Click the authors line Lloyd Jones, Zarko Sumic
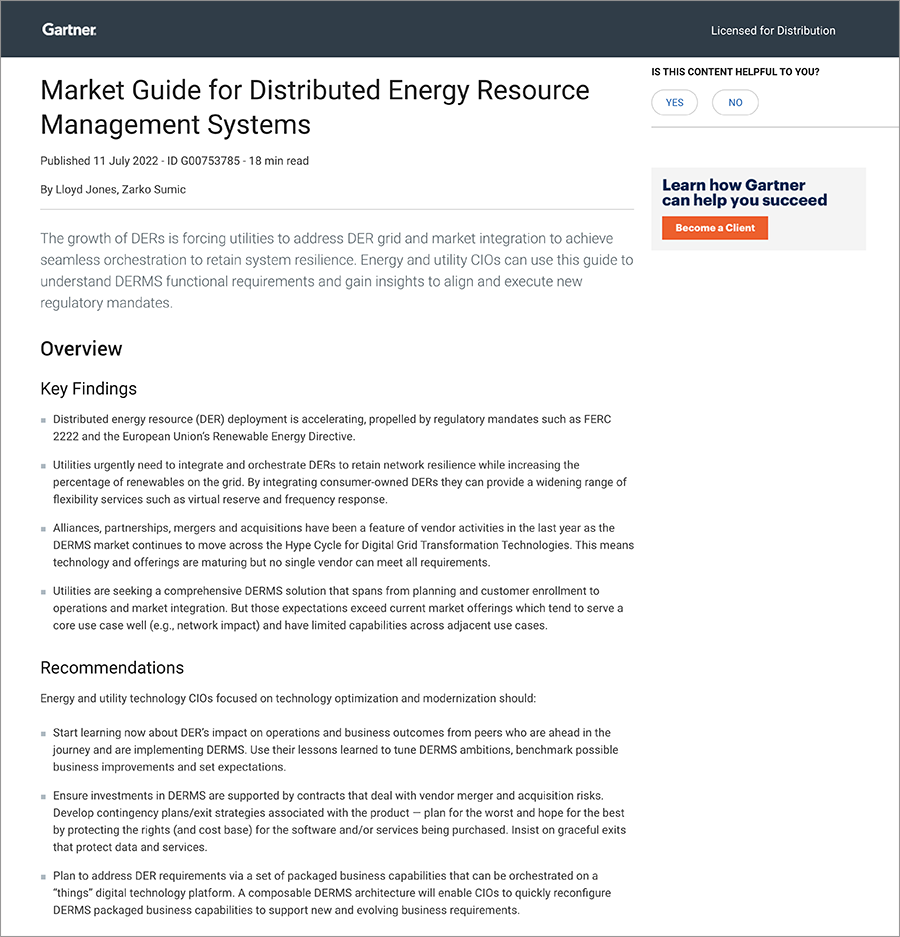 pyautogui.click(x=113, y=189)
